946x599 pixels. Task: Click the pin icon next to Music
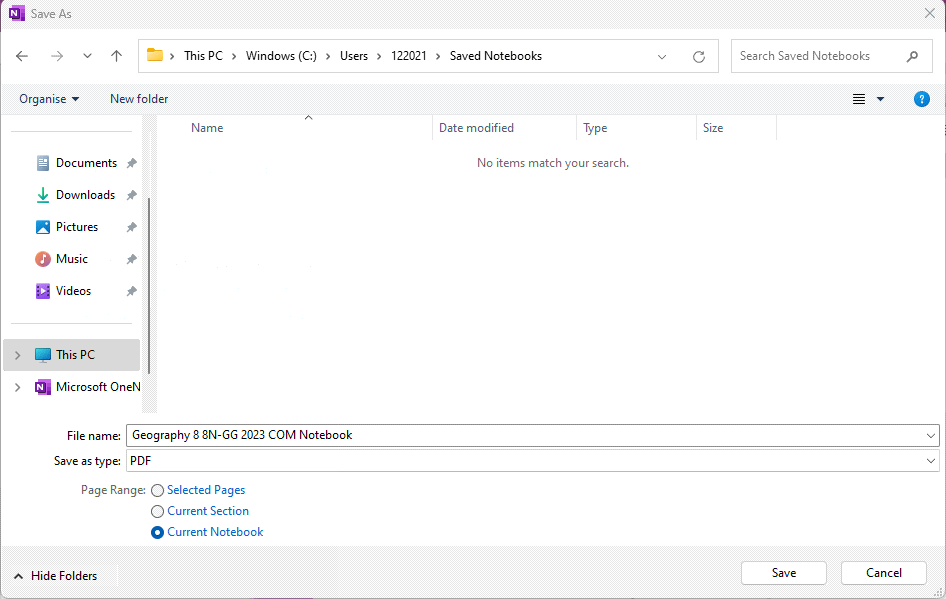point(132,259)
